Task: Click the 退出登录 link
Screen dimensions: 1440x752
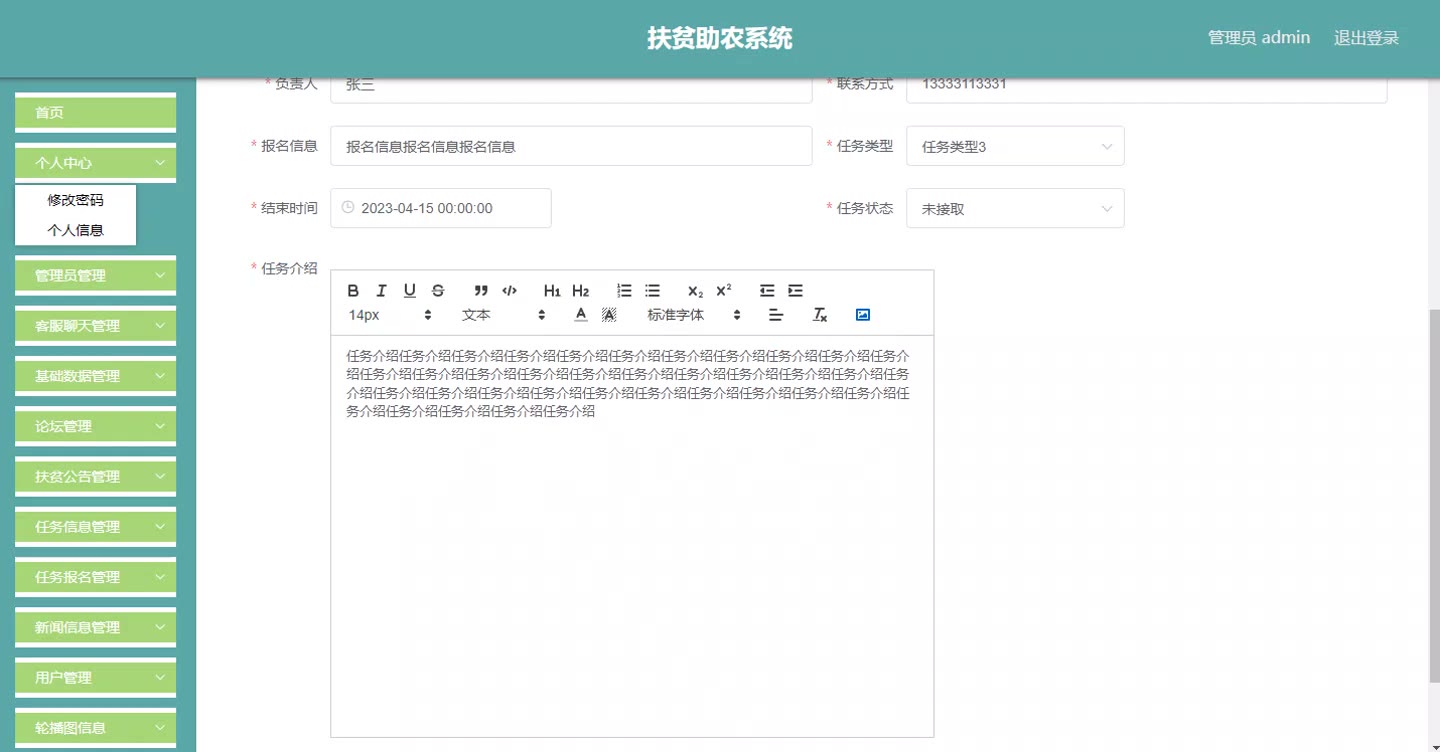Action: point(1366,38)
